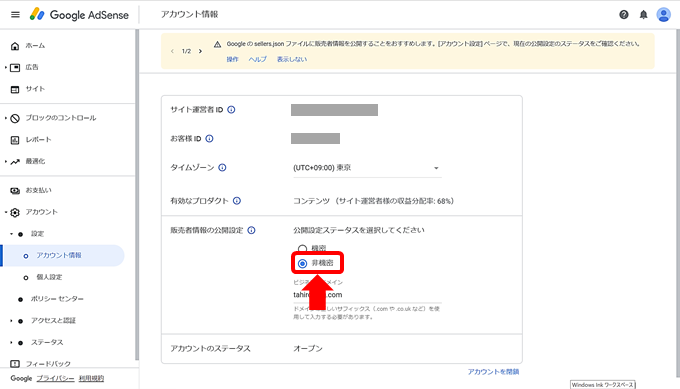Click the コンテンツ 収益分配率 68% text

373,201
